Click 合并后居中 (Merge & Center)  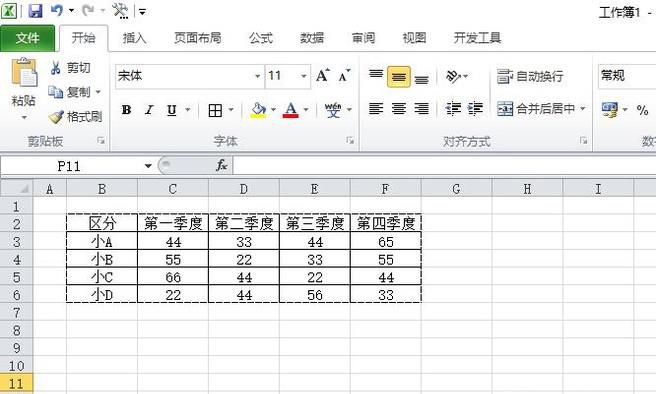point(536,109)
